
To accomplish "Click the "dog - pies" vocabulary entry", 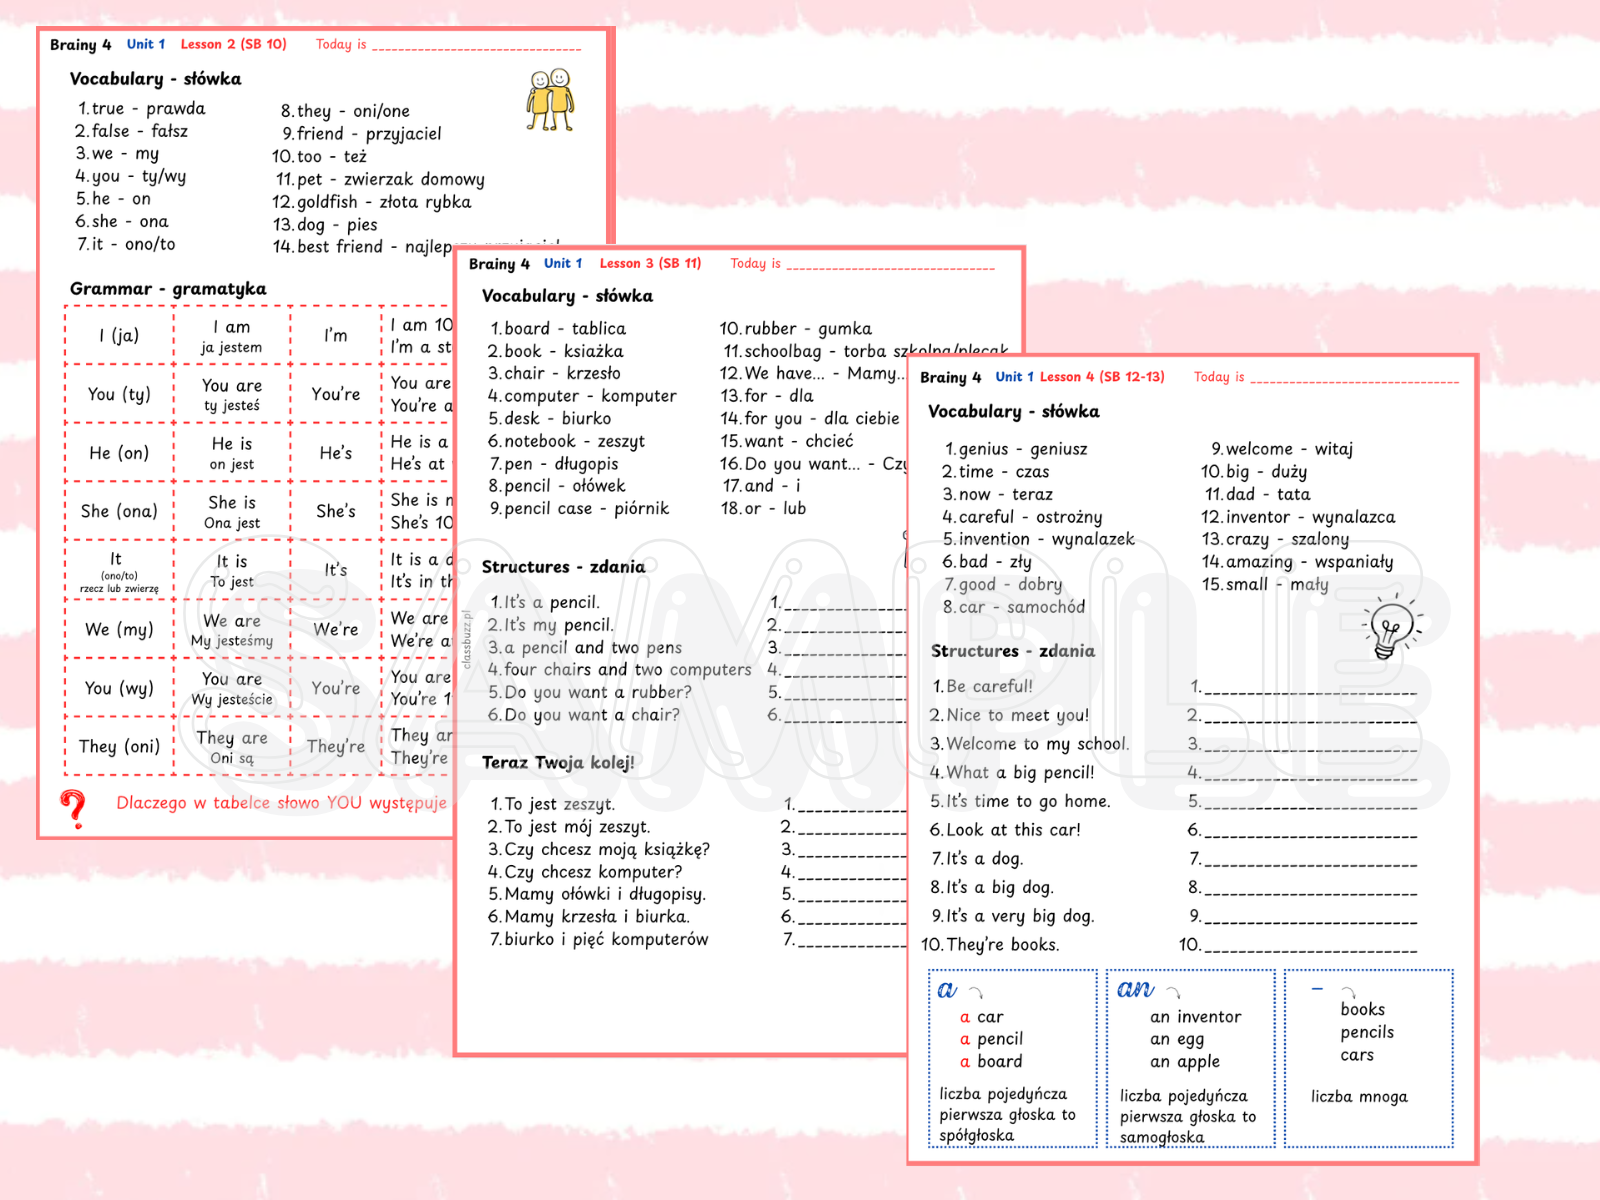I will [x=325, y=225].
